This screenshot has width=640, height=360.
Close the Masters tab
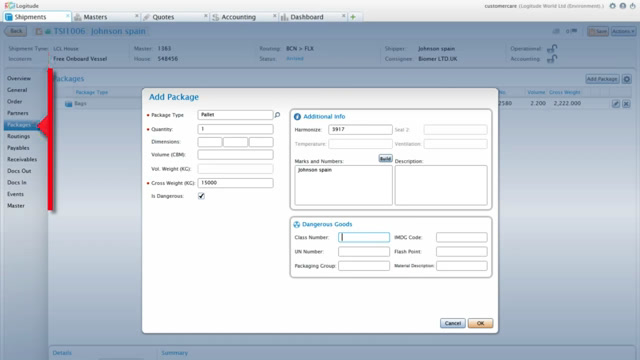coord(137,16)
